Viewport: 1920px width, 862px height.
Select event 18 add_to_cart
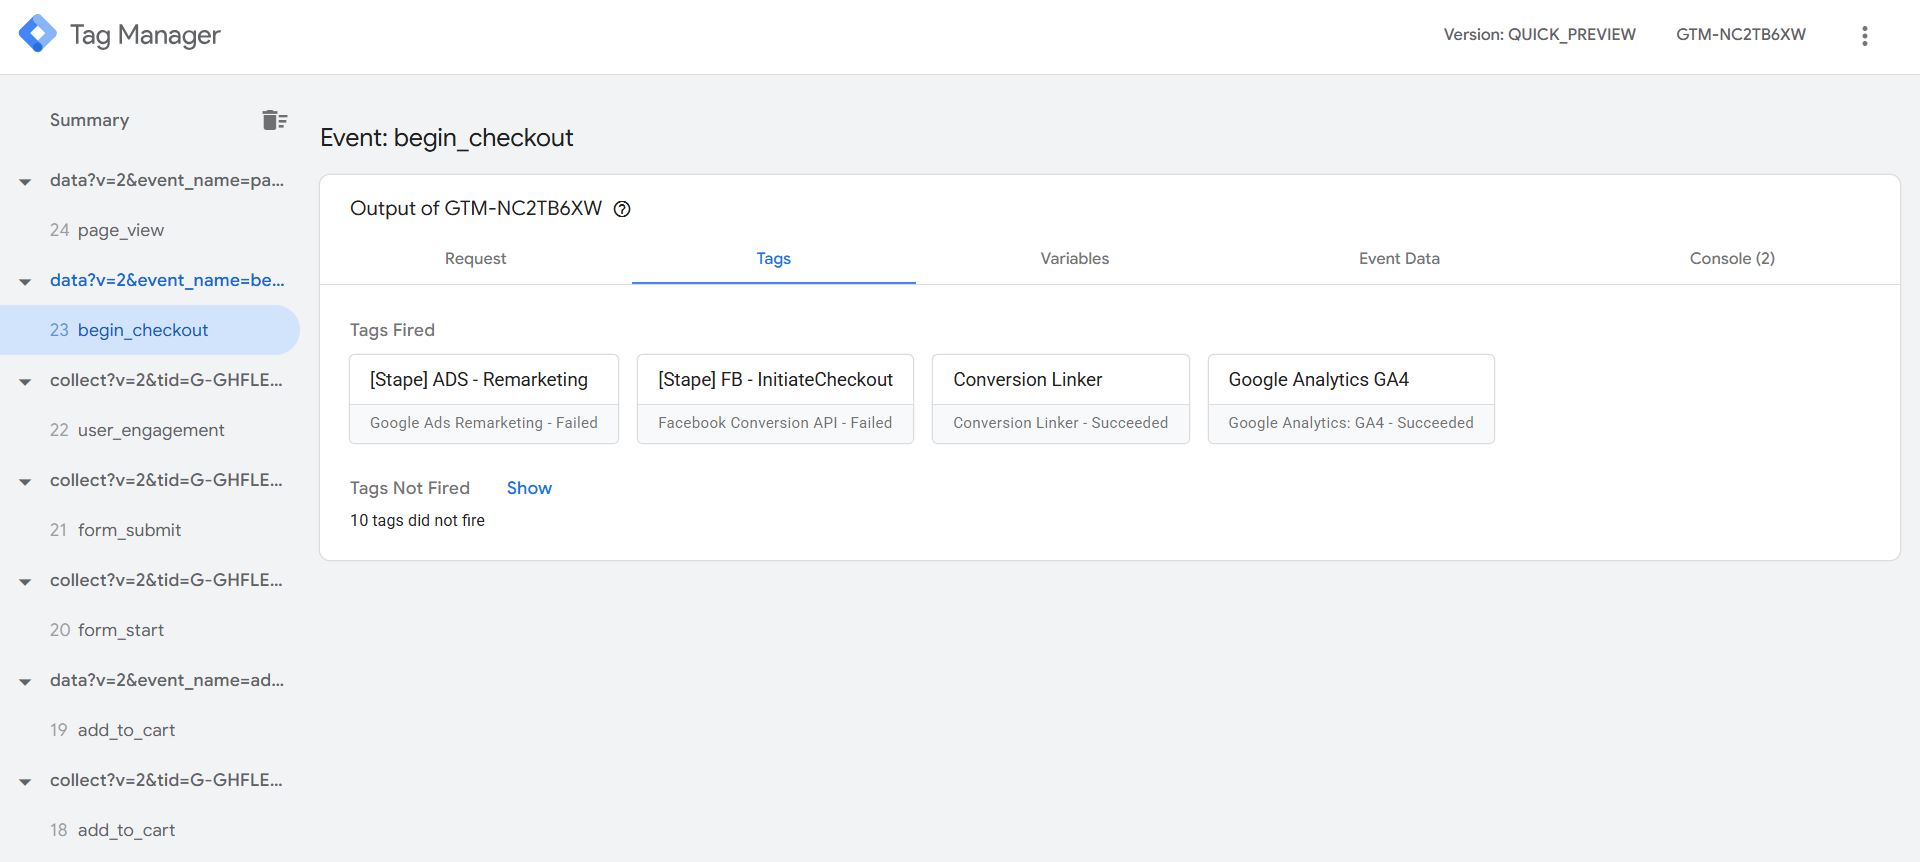click(x=150, y=830)
